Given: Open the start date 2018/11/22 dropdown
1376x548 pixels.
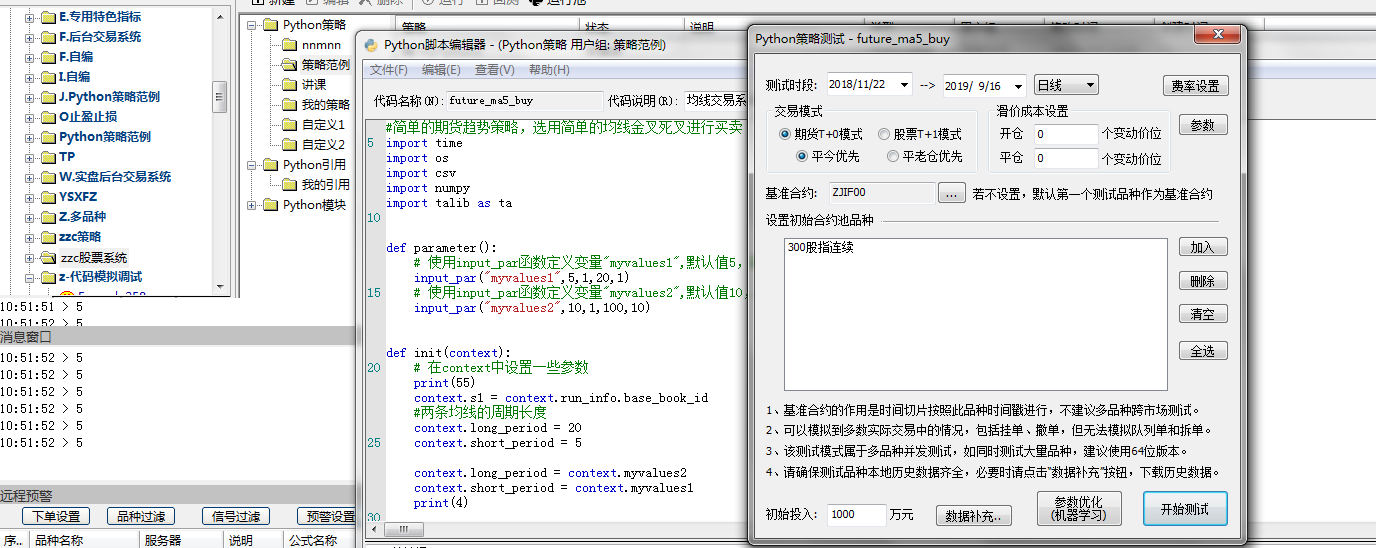Looking at the screenshot, I should coord(904,86).
